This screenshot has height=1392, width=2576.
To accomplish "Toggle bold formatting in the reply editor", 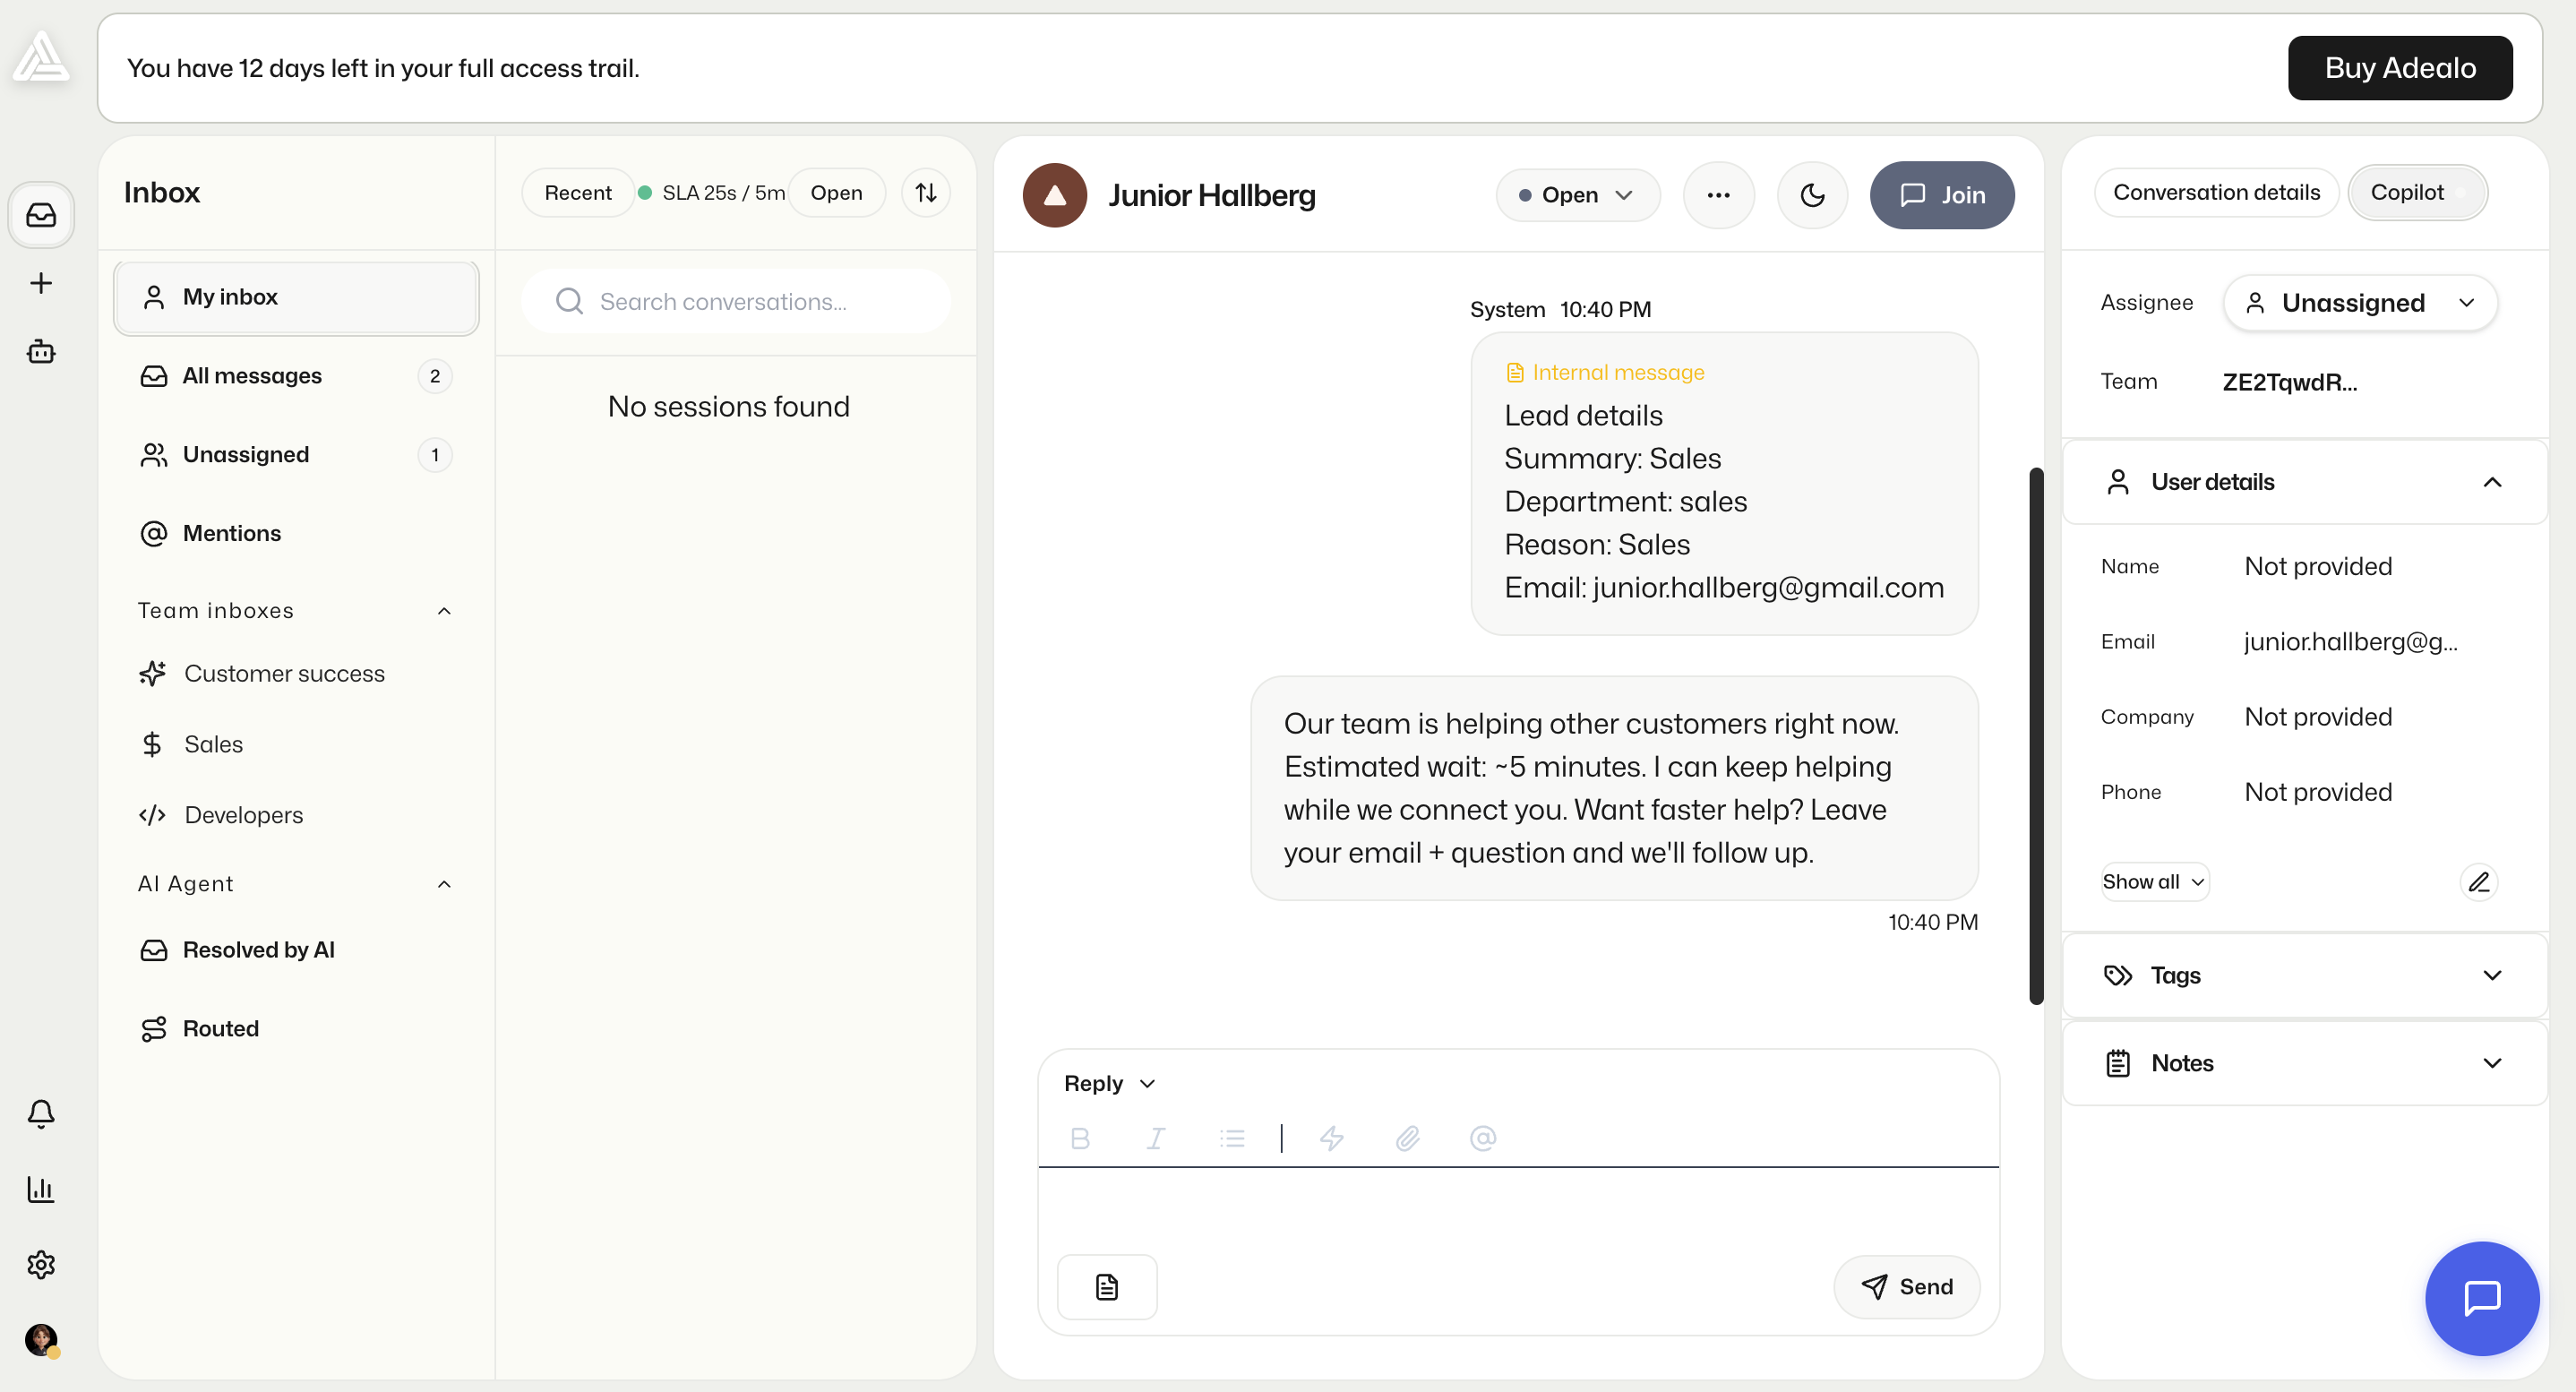I will pos(1080,1138).
